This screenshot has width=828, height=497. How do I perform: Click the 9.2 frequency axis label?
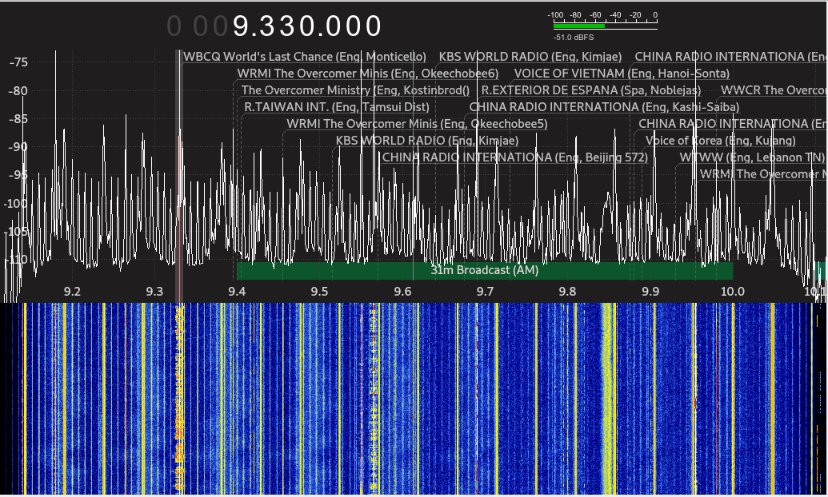[72, 292]
